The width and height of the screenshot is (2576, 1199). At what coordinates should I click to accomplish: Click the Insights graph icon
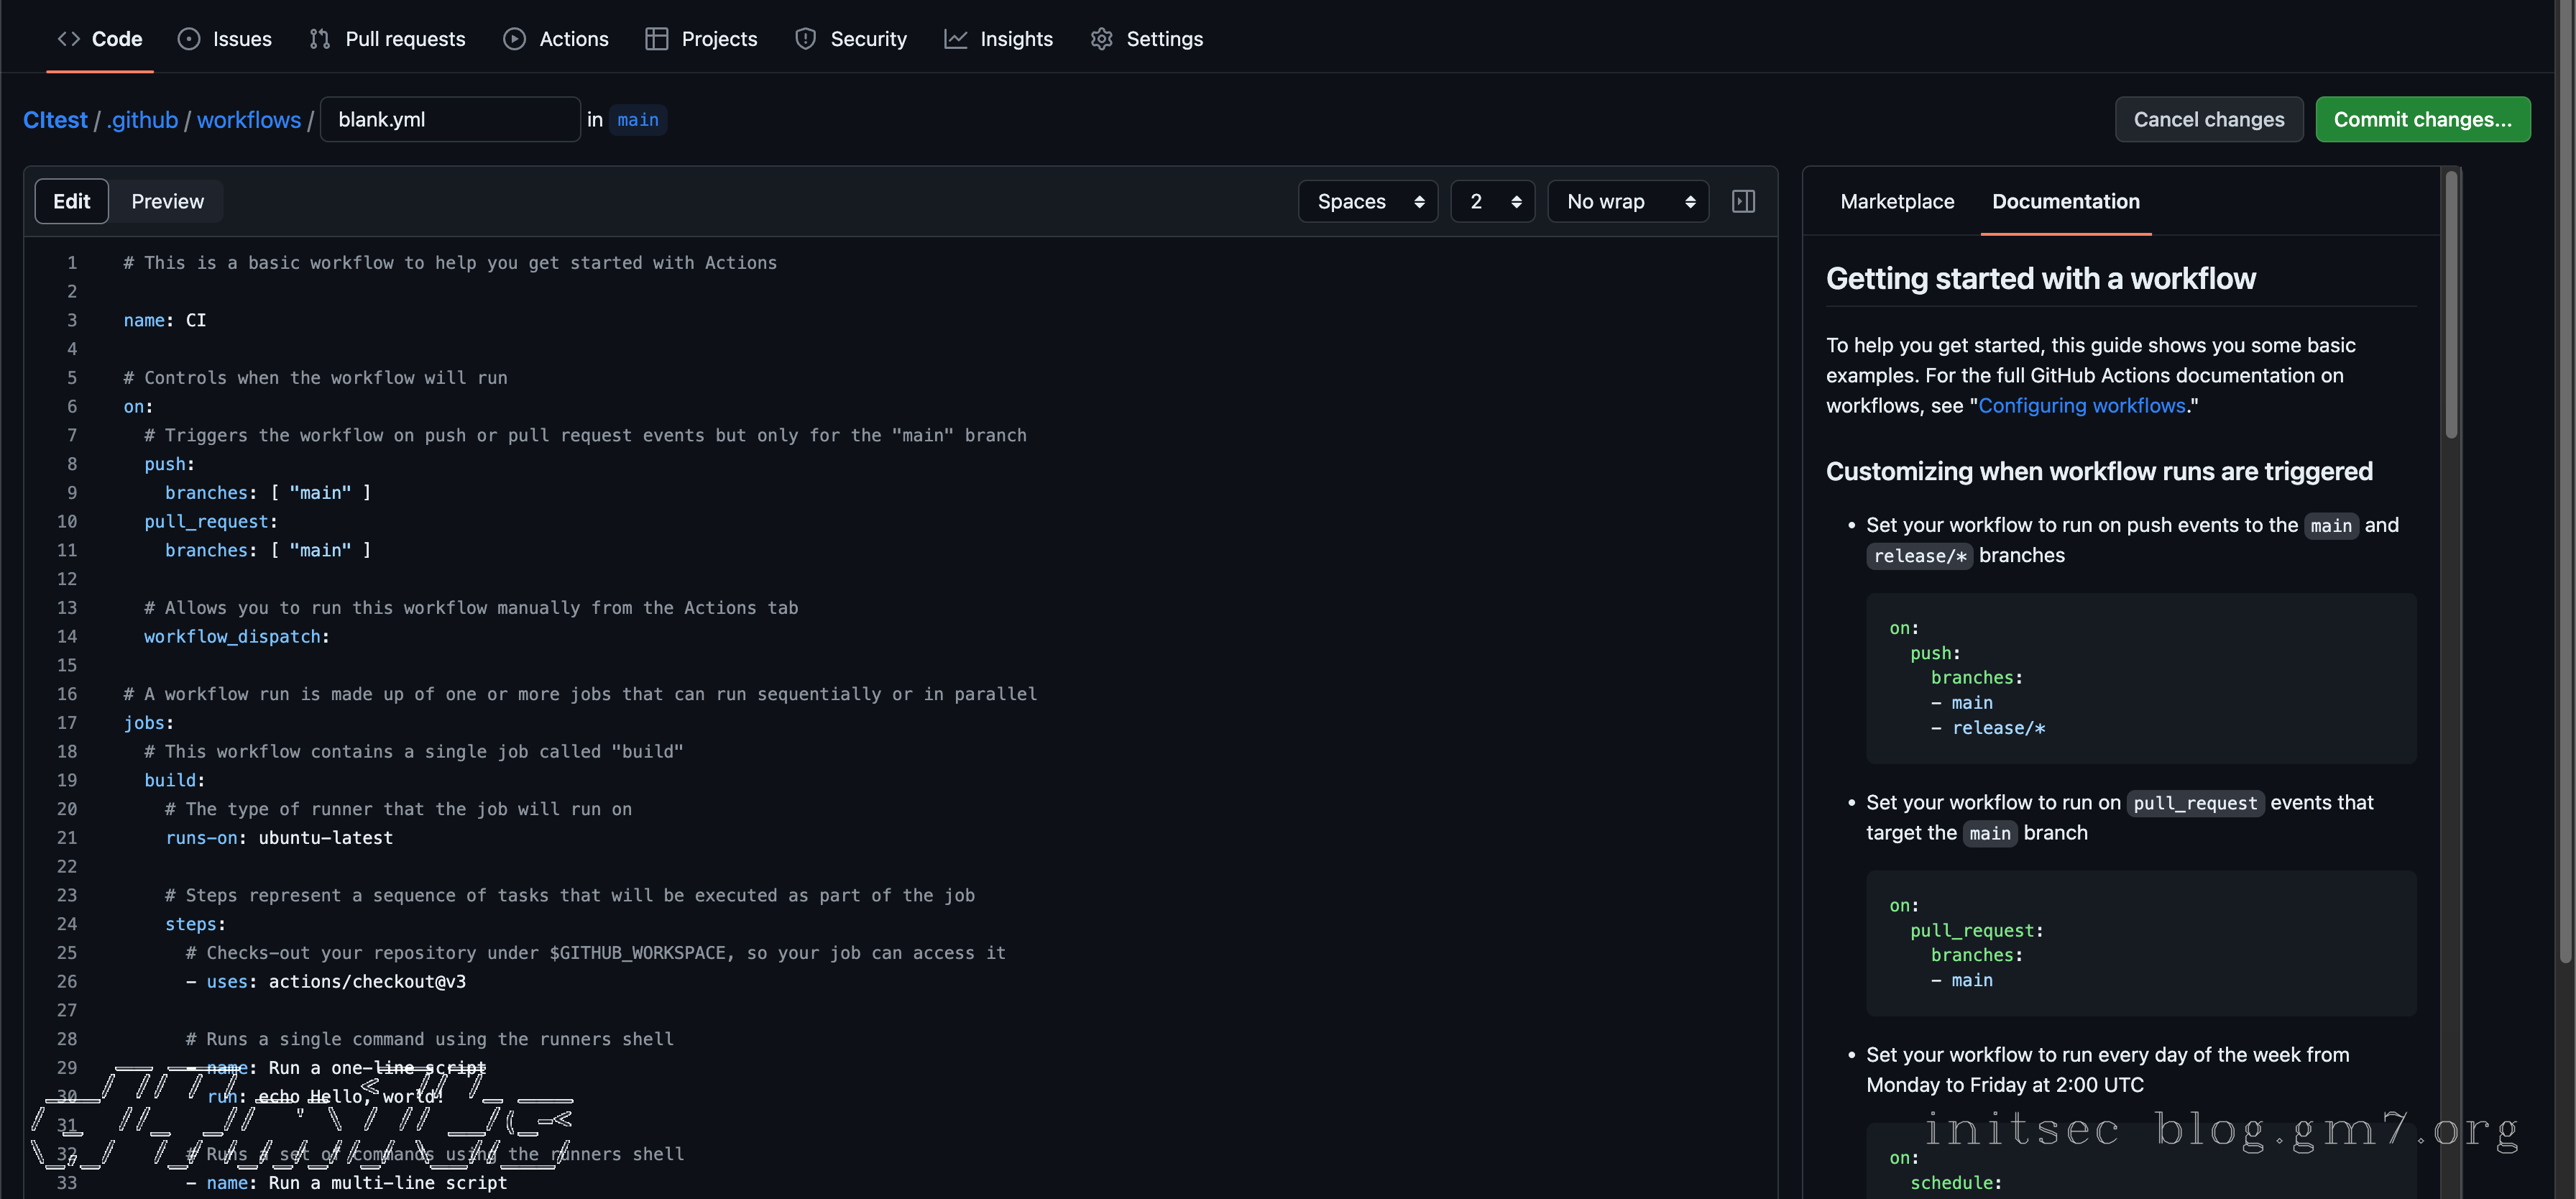(956, 39)
